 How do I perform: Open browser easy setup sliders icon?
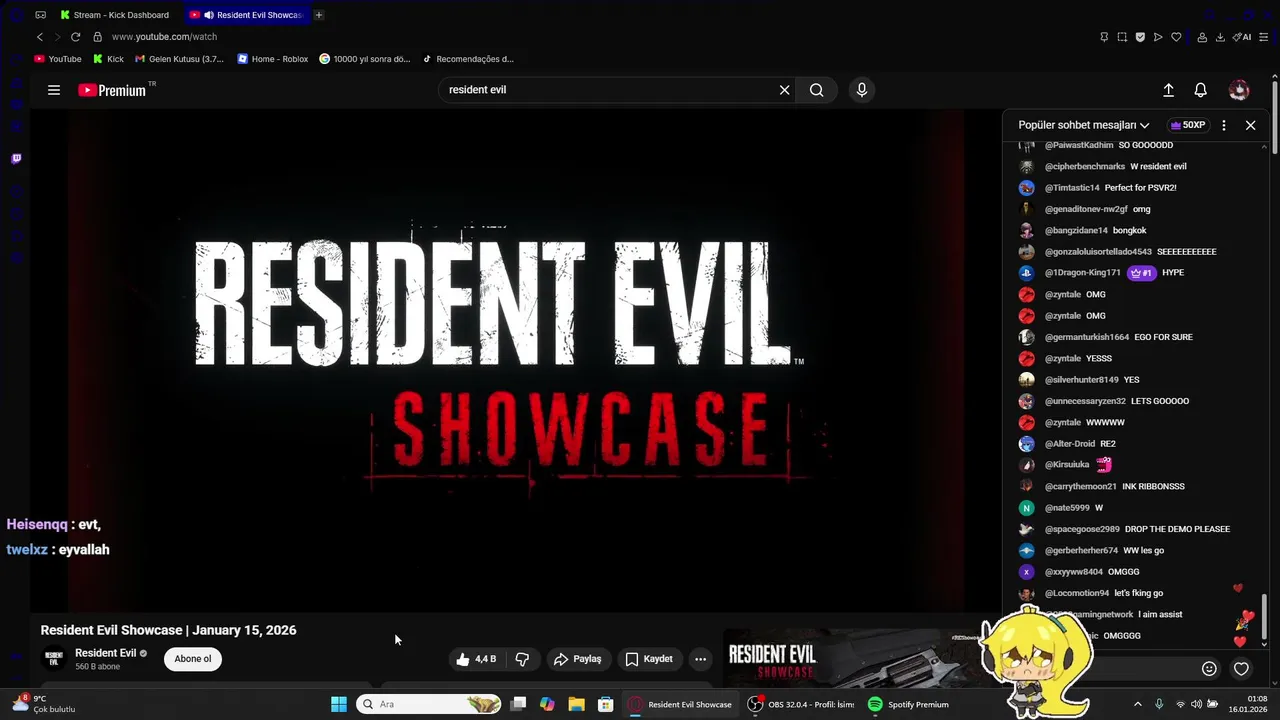point(1266,37)
